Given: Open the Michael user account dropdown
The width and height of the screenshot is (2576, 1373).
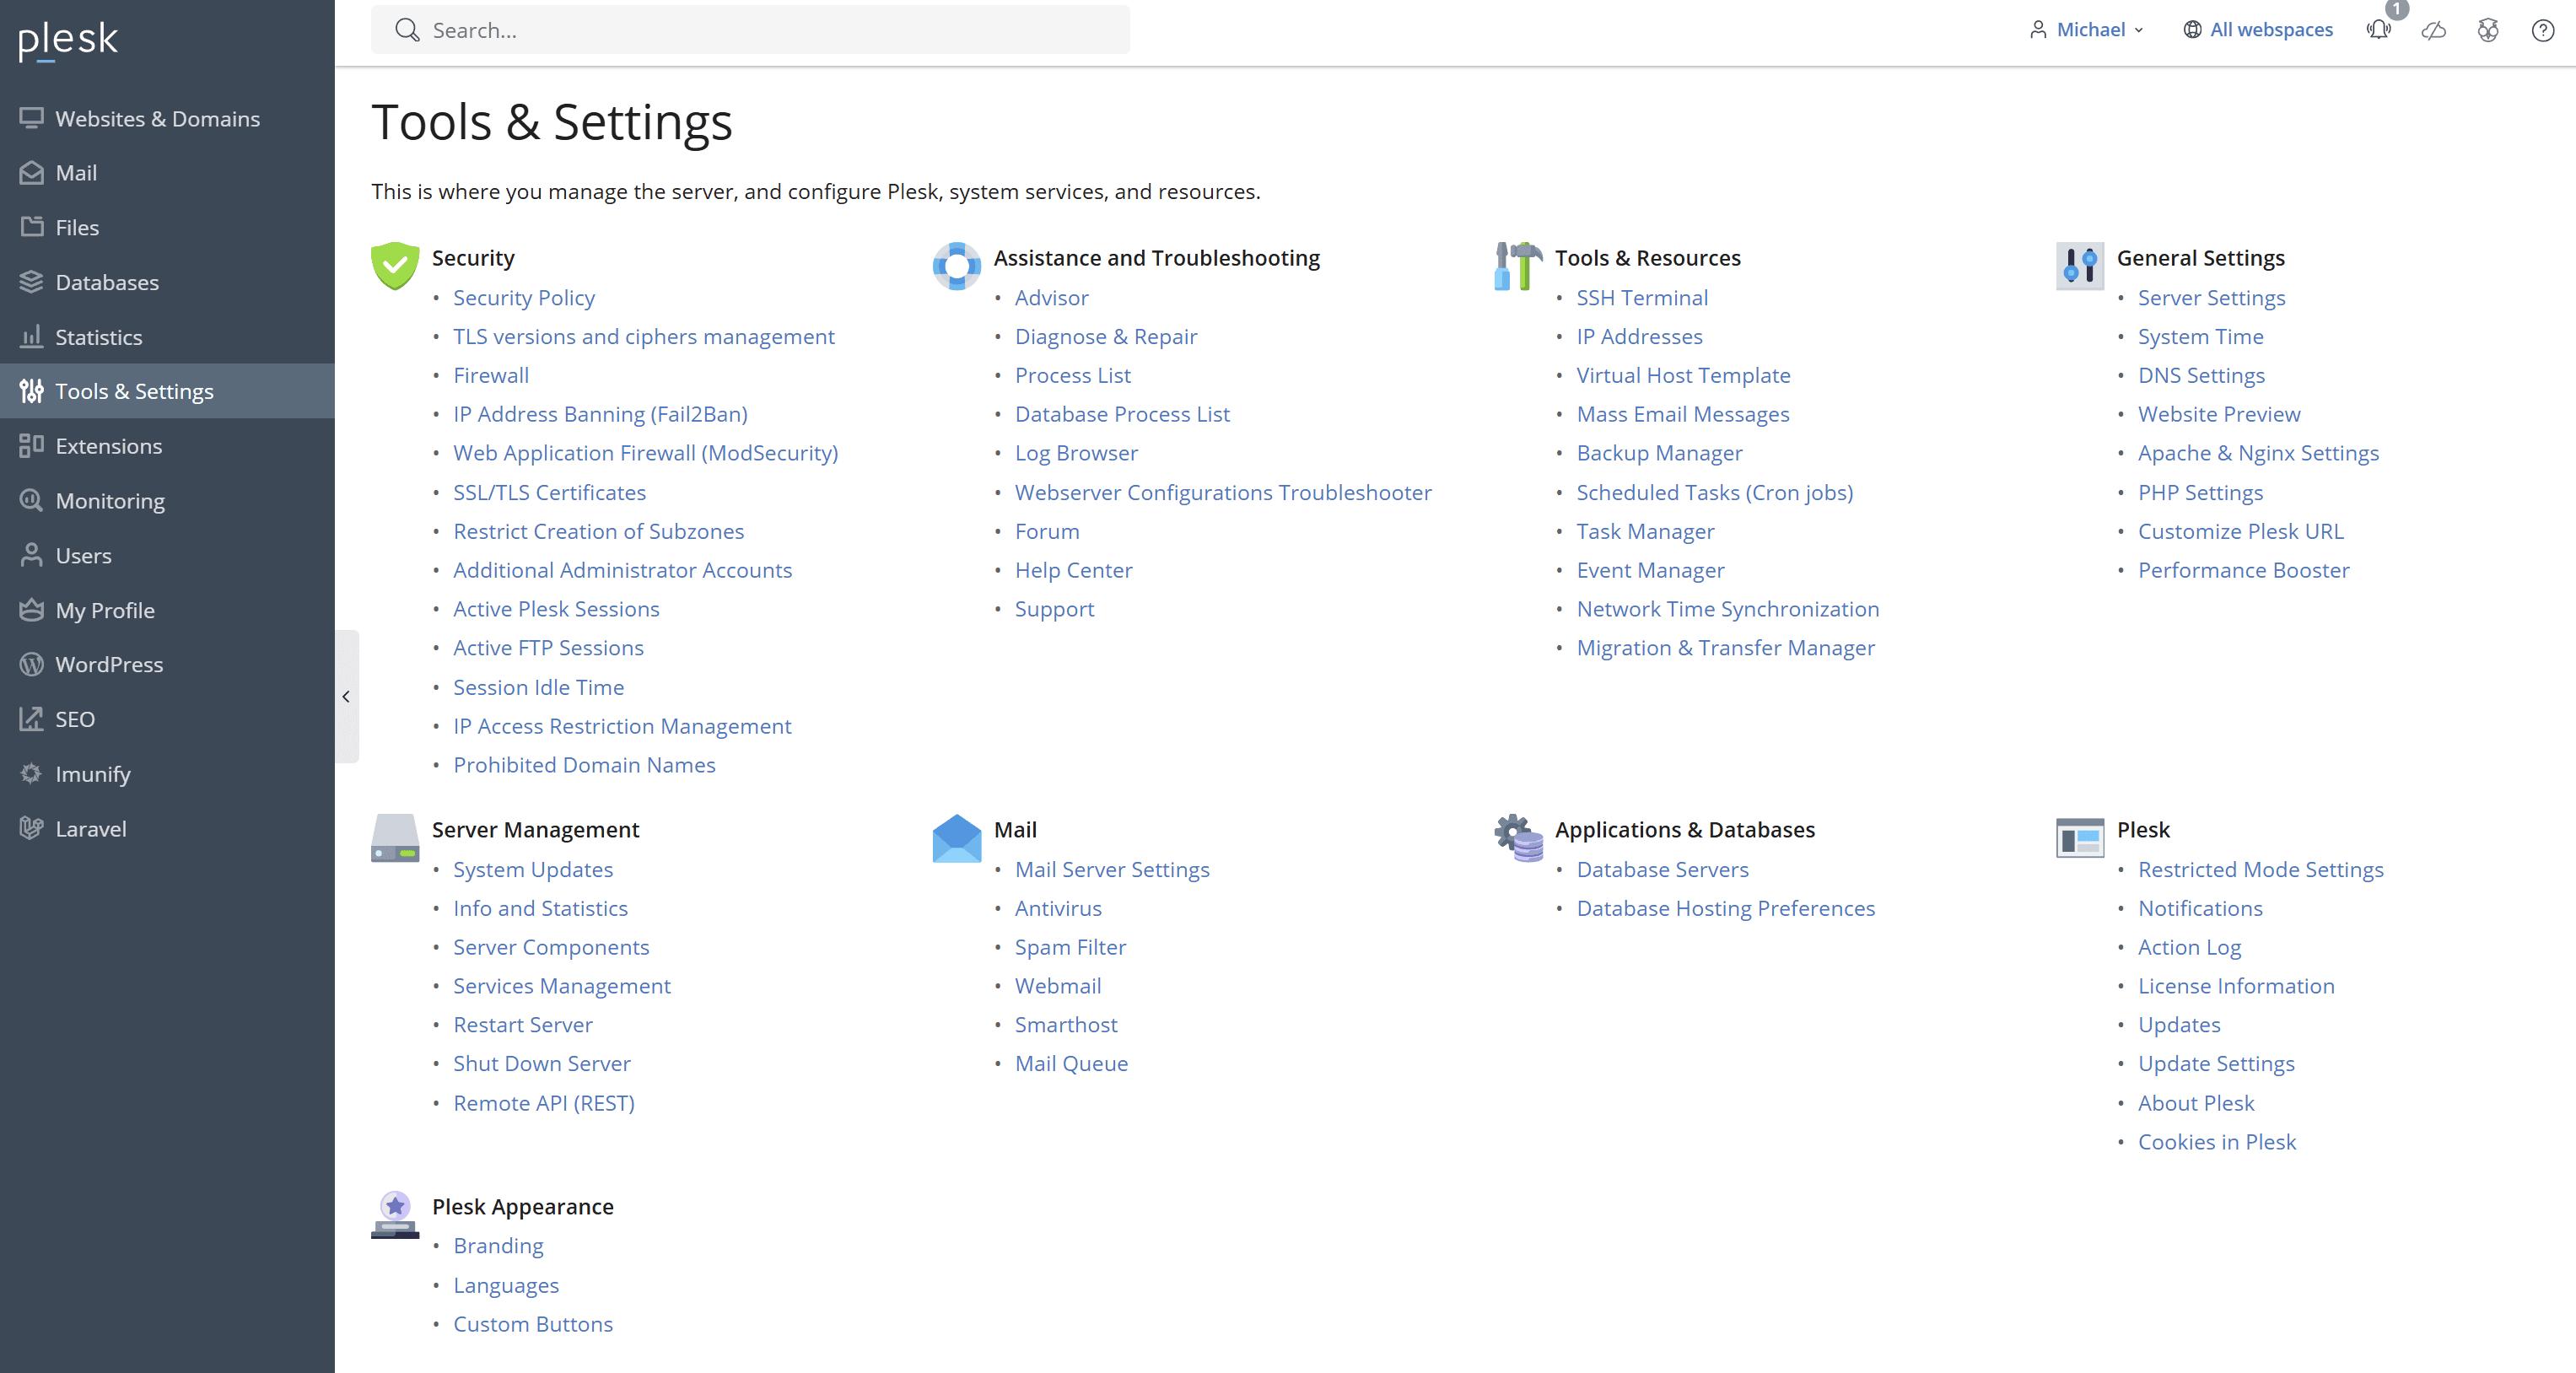Looking at the screenshot, I should coord(2087,30).
